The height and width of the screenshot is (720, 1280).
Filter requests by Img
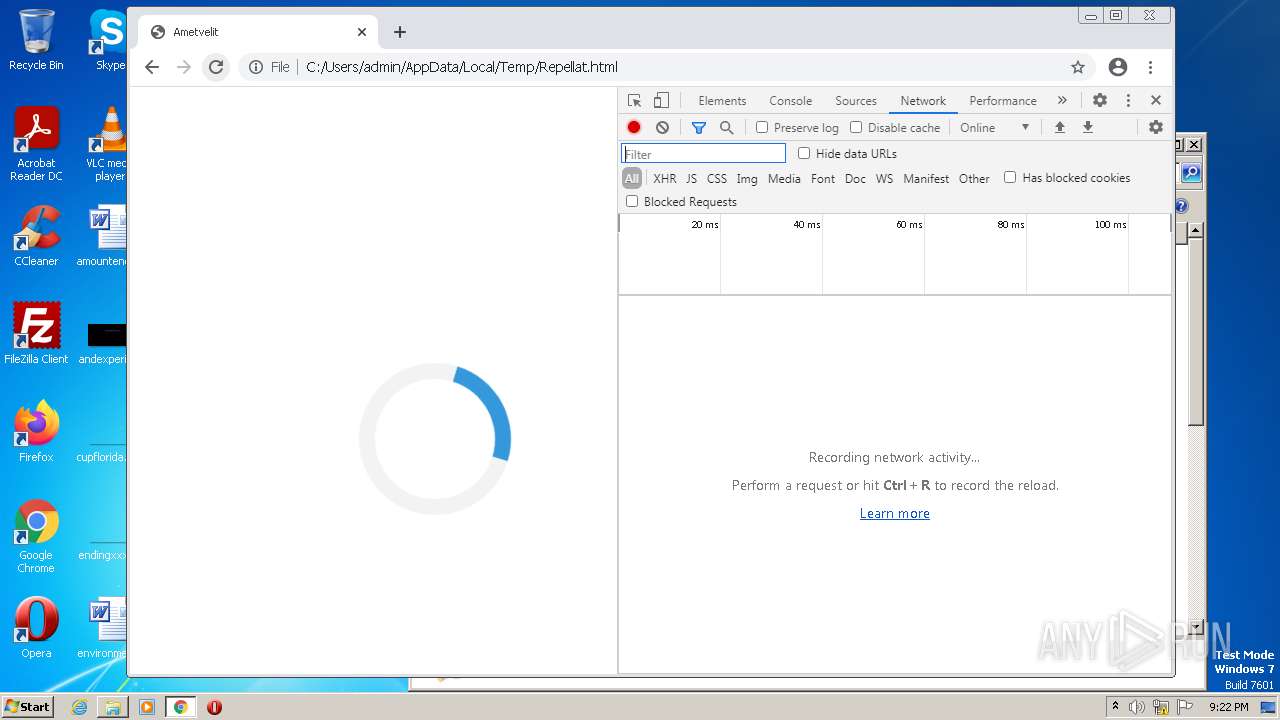click(747, 179)
